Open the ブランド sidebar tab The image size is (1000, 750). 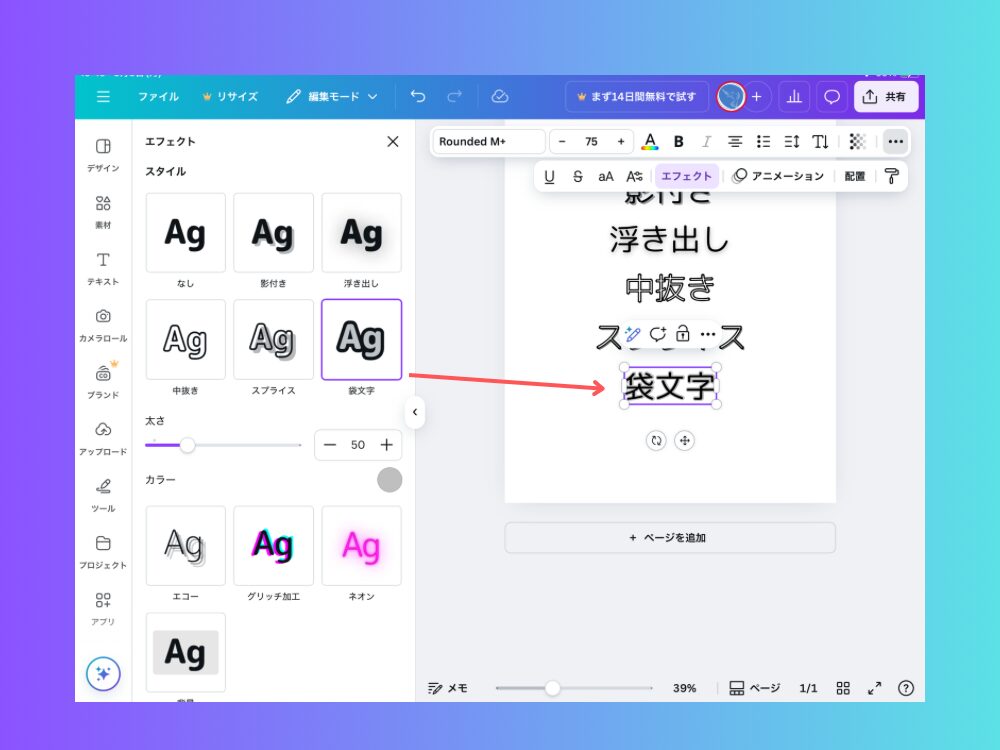[103, 381]
